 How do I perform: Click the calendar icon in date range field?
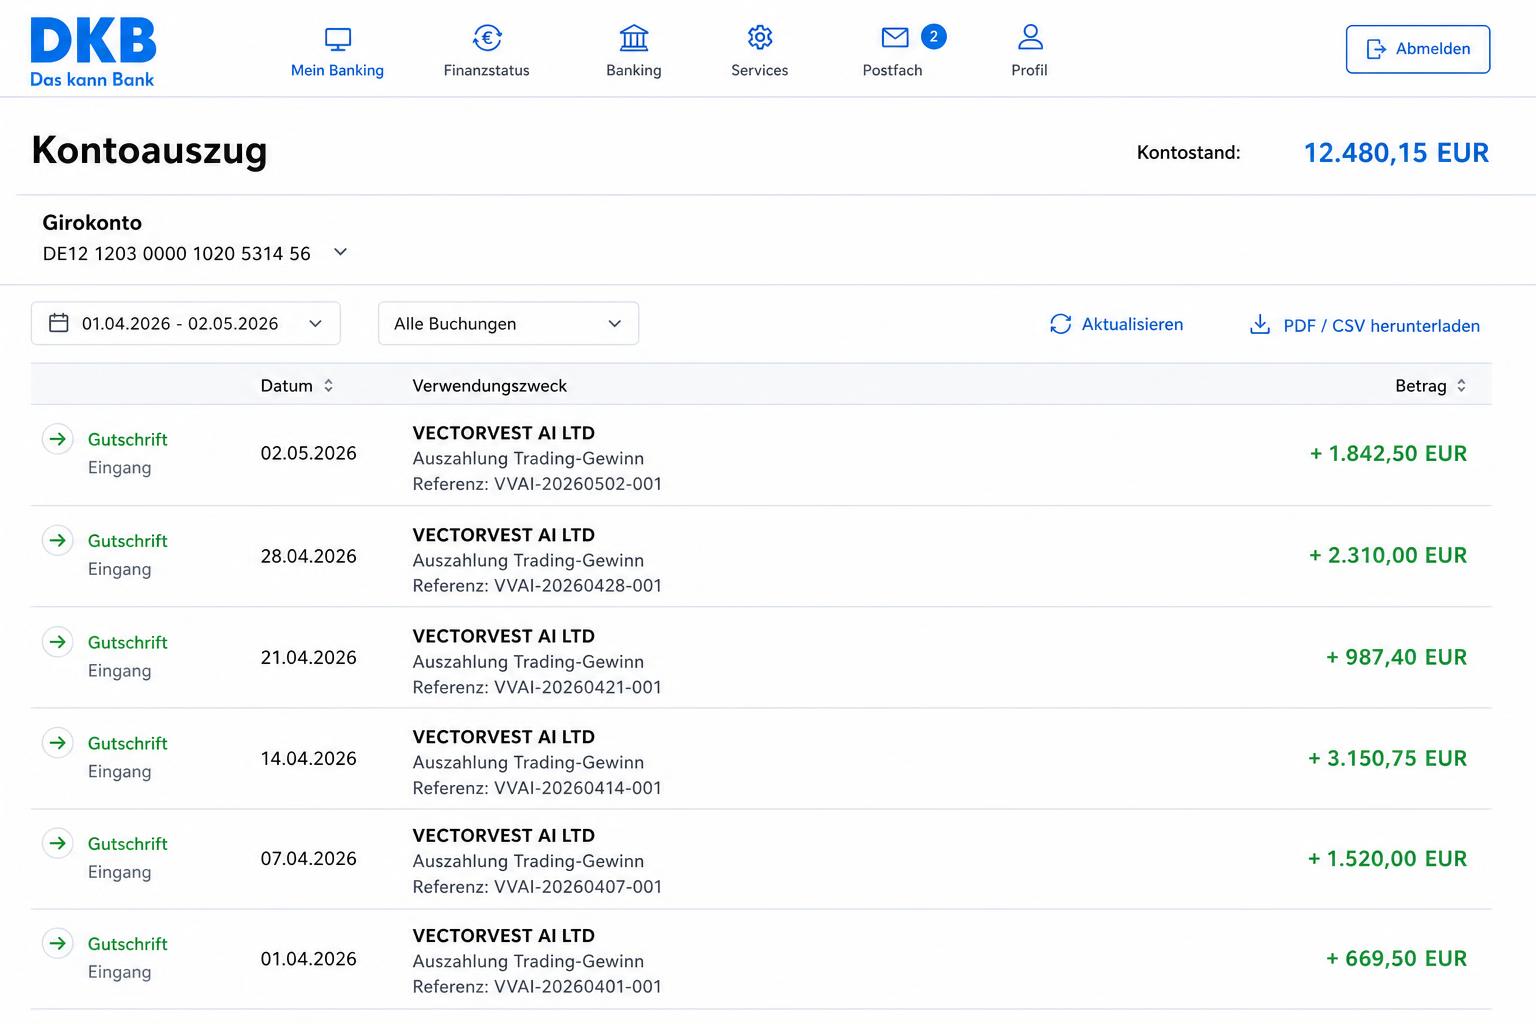click(59, 323)
